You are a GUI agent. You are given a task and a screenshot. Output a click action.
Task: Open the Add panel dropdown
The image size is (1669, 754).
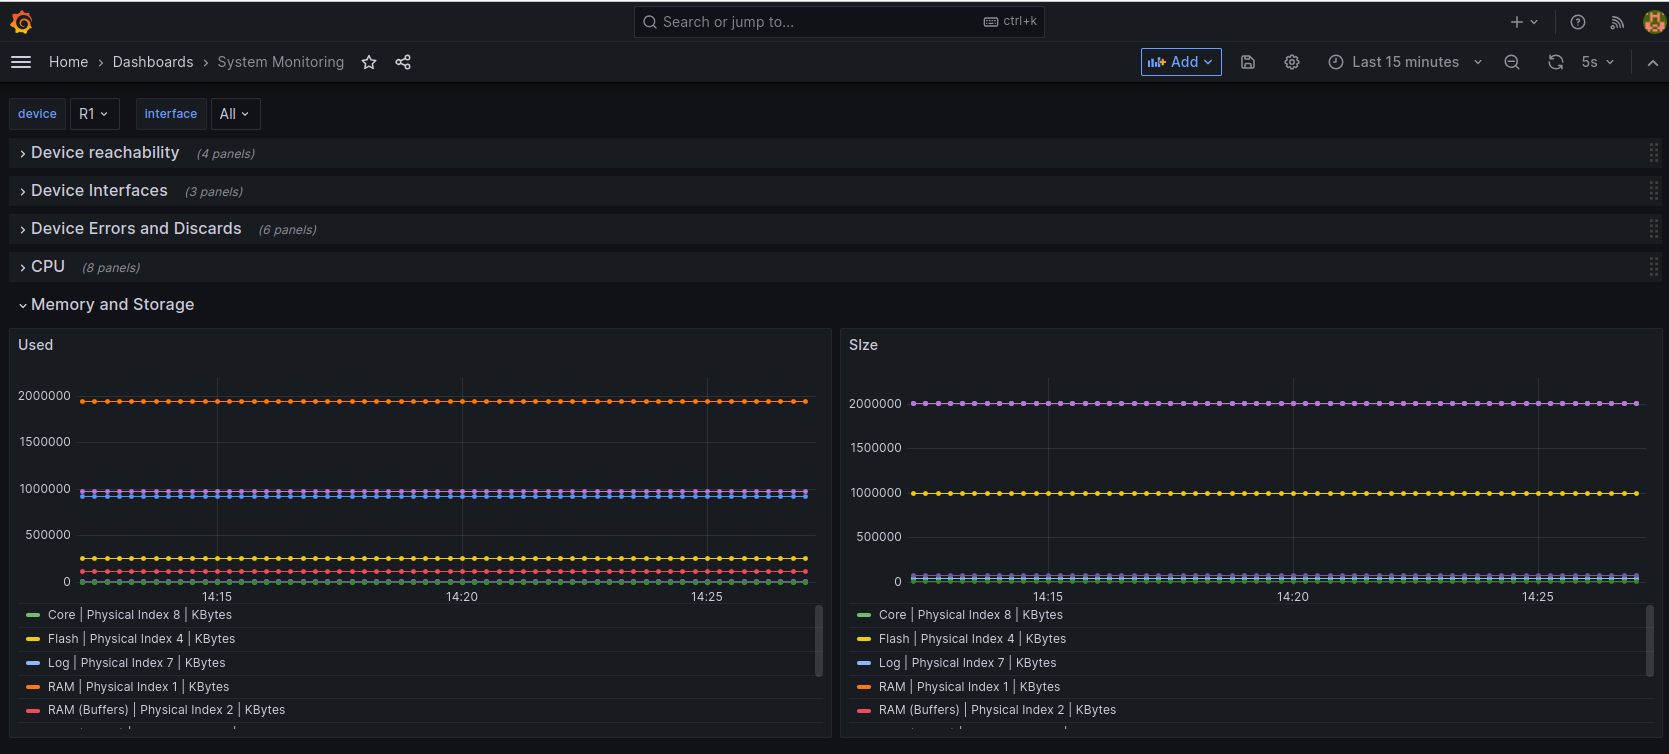pos(1181,62)
